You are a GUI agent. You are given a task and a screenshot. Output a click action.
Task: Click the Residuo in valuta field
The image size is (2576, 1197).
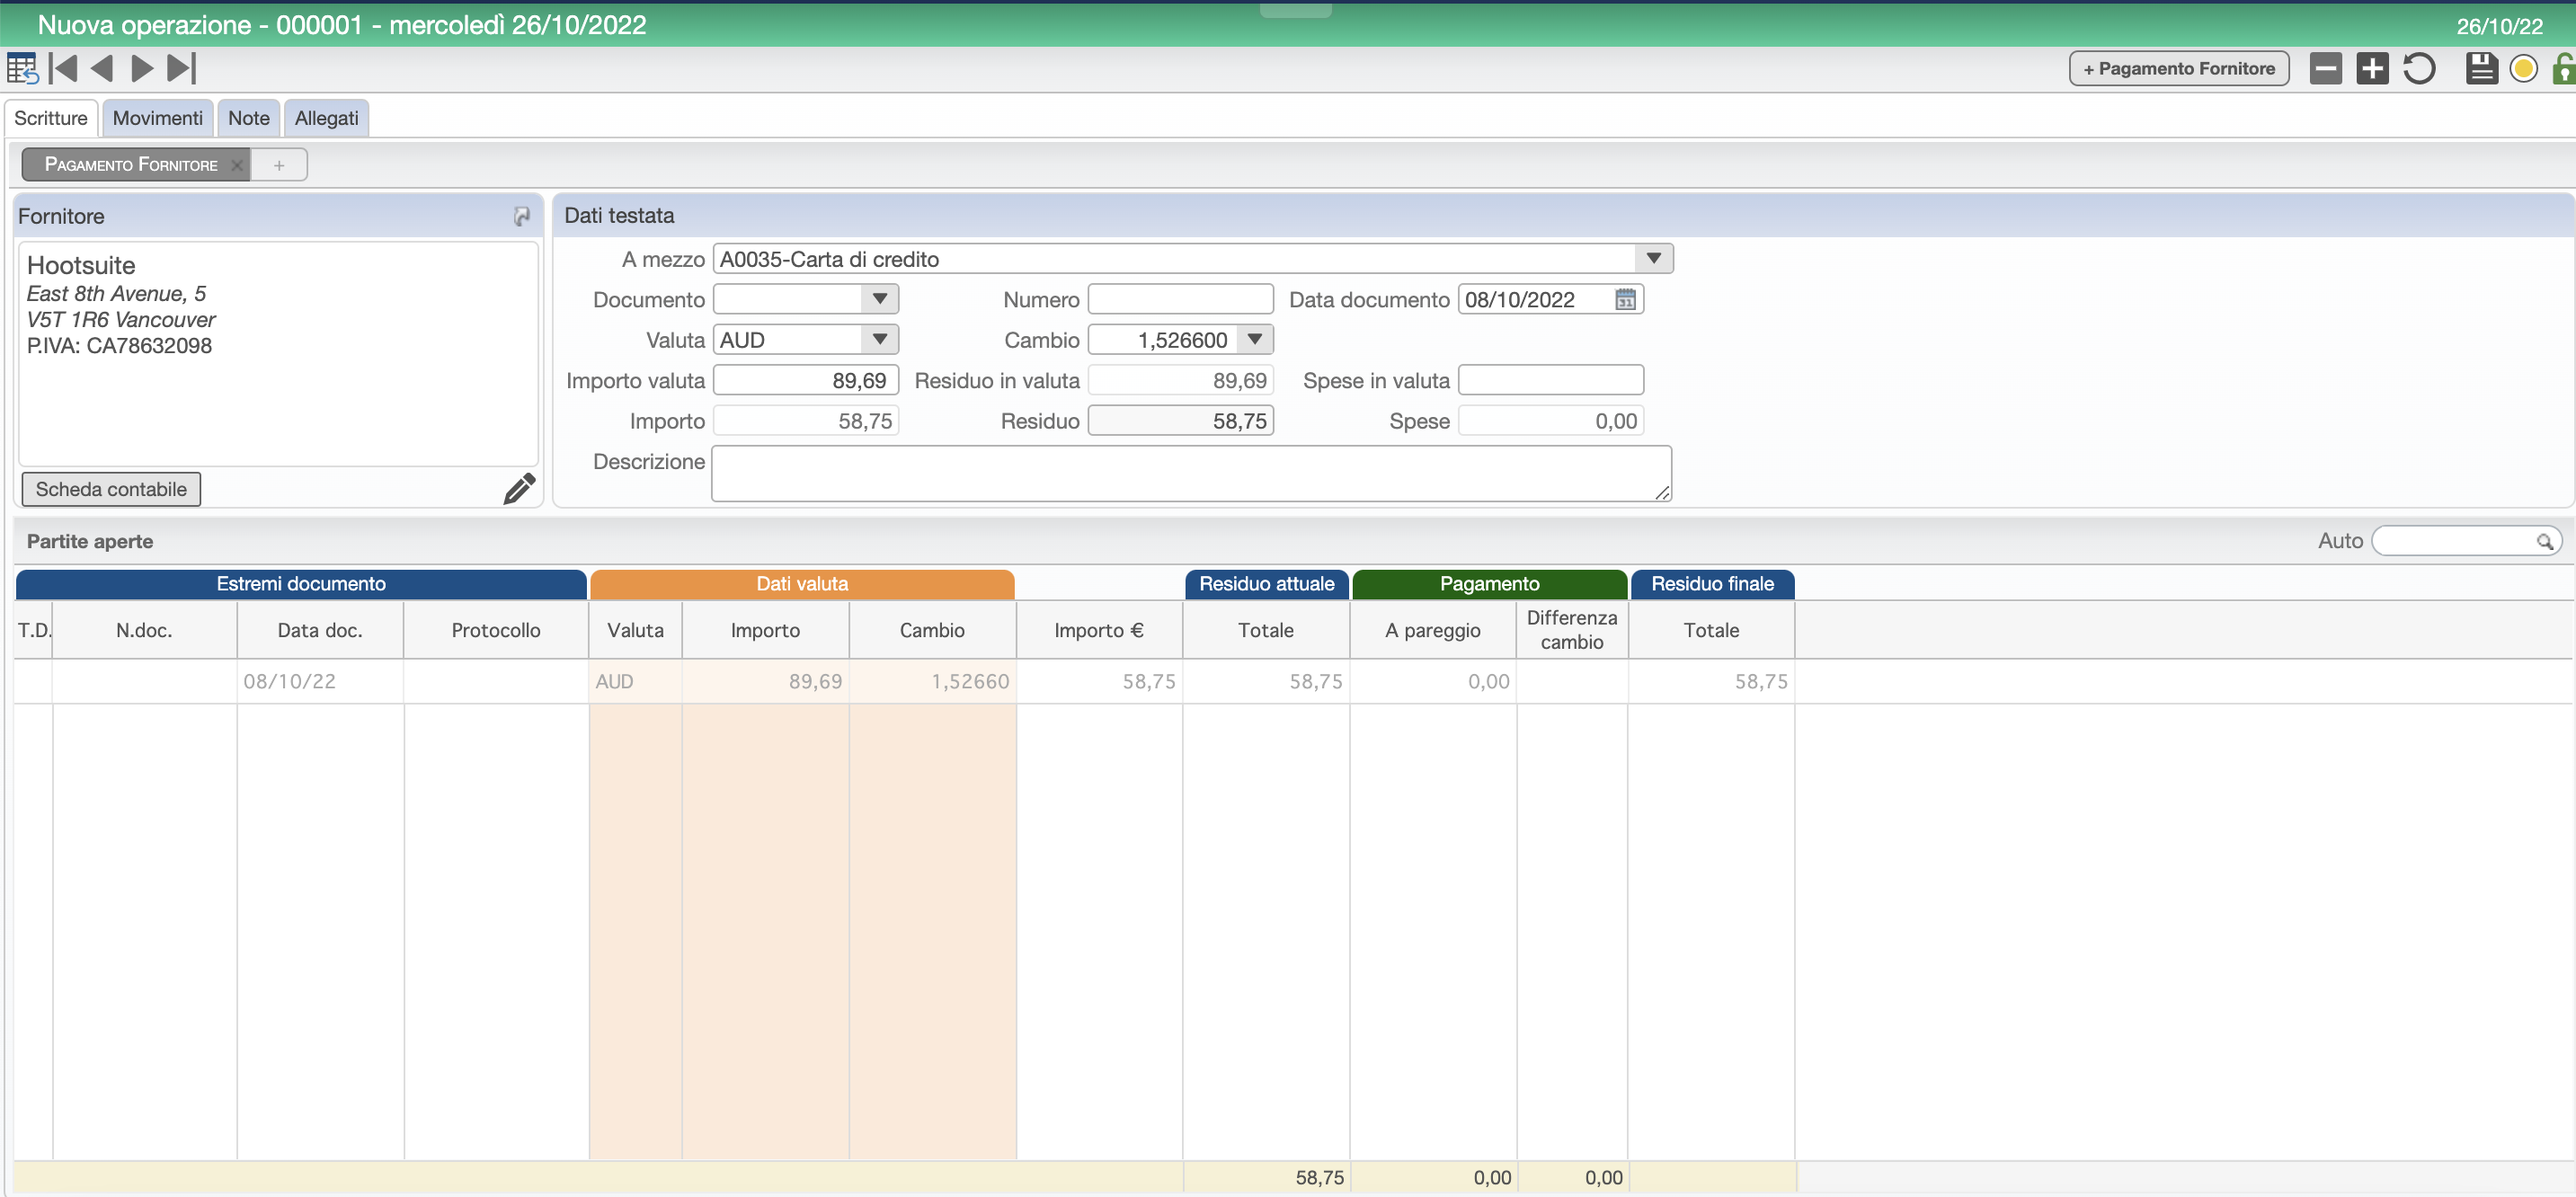click(x=1180, y=380)
